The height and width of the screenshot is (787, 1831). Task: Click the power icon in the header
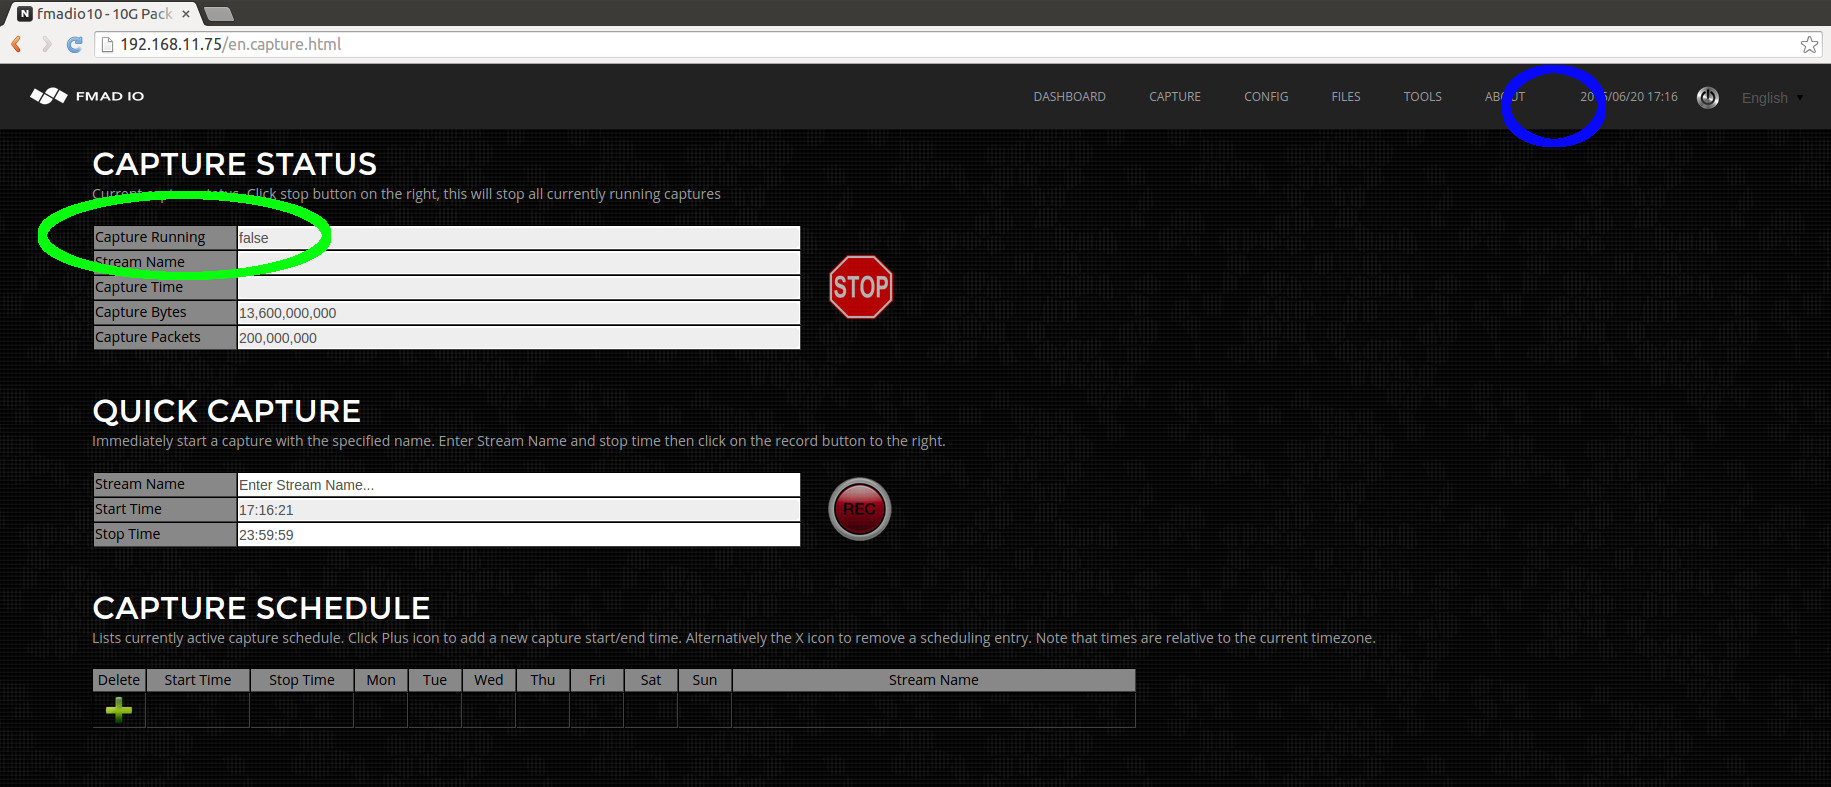[1708, 97]
